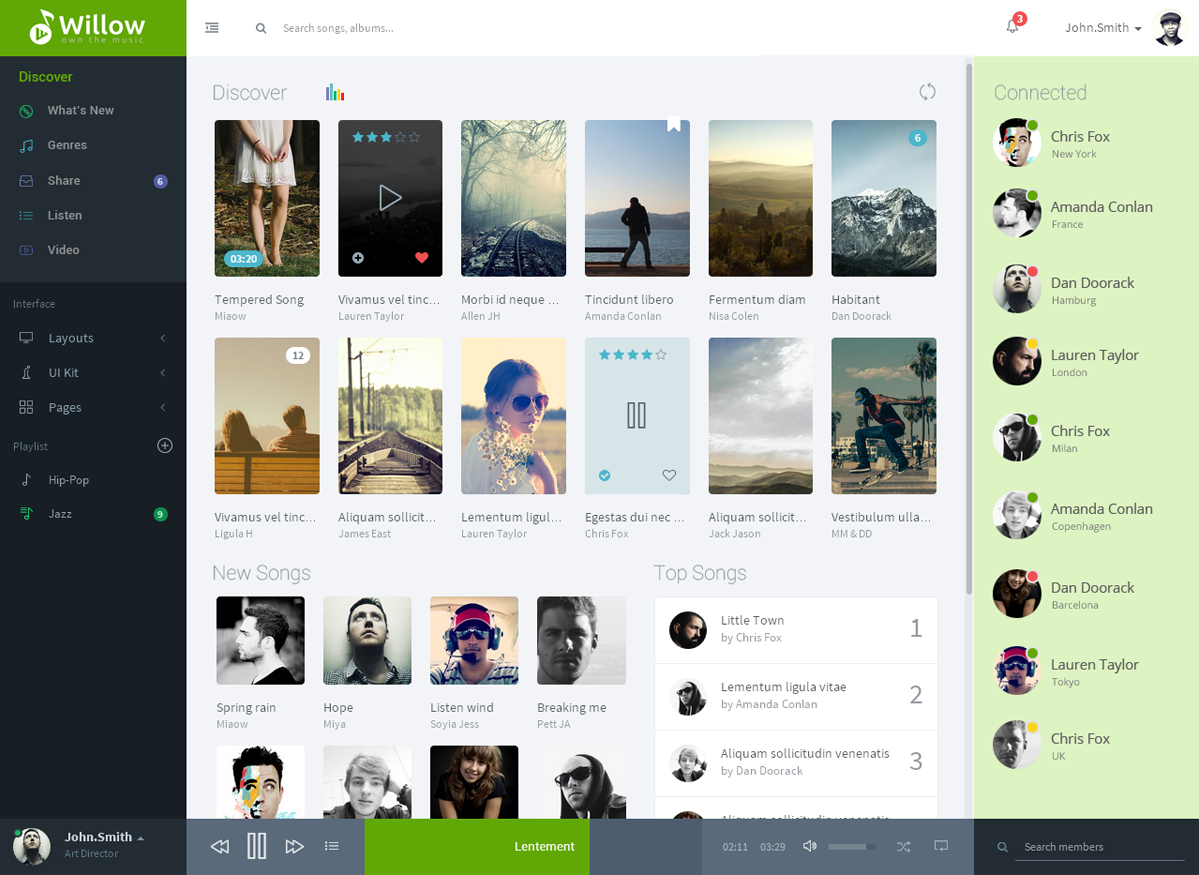Toggle heart outline on Egestas dui card

[x=669, y=475]
